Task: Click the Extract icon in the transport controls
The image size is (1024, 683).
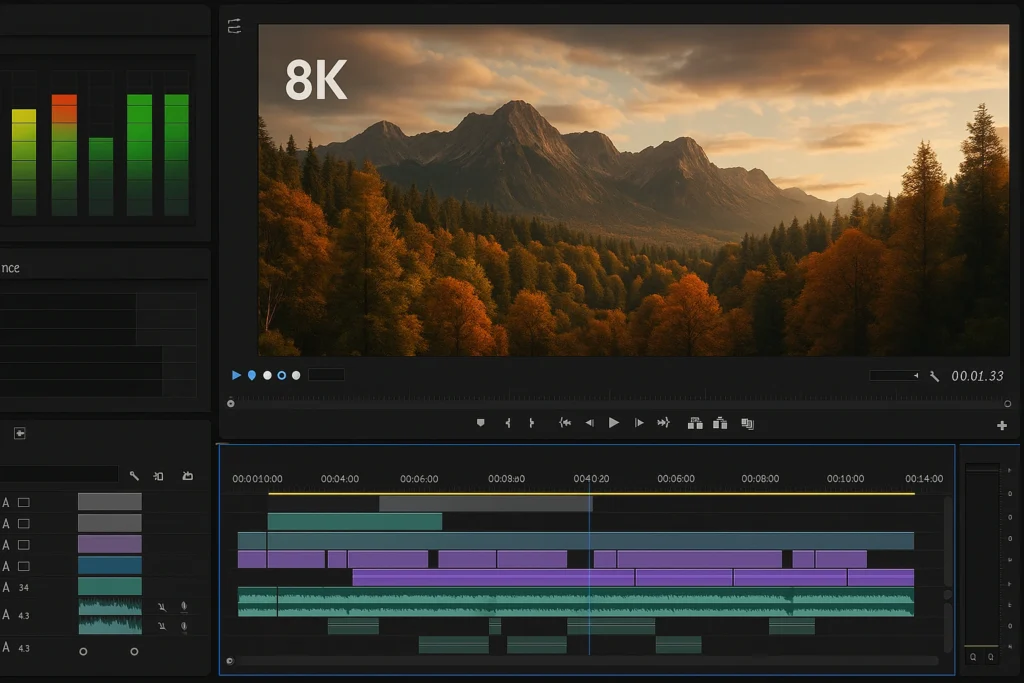Action: pyautogui.click(x=720, y=422)
